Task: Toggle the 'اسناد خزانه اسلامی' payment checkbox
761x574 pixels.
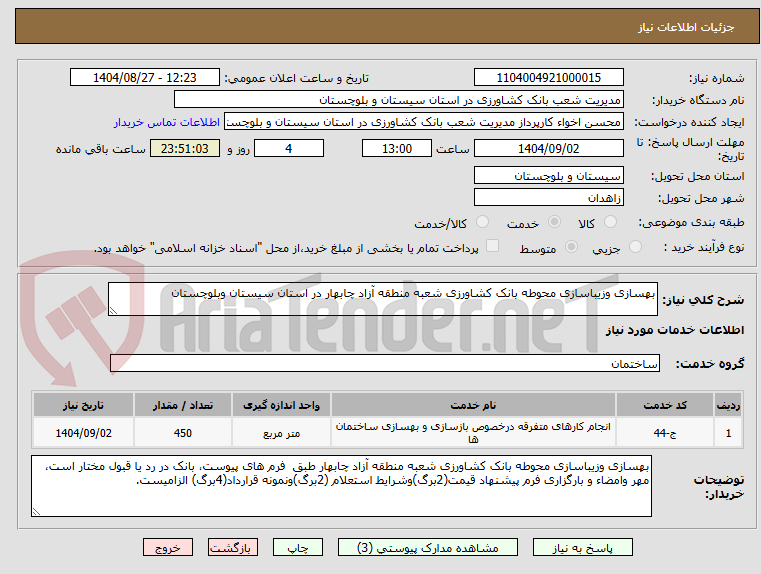Action: (493, 246)
